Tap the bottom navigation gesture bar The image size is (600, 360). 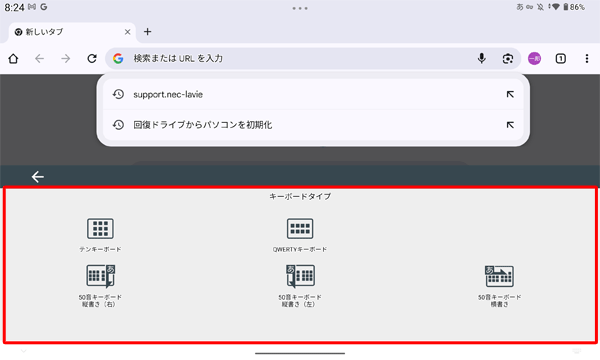pos(300,353)
